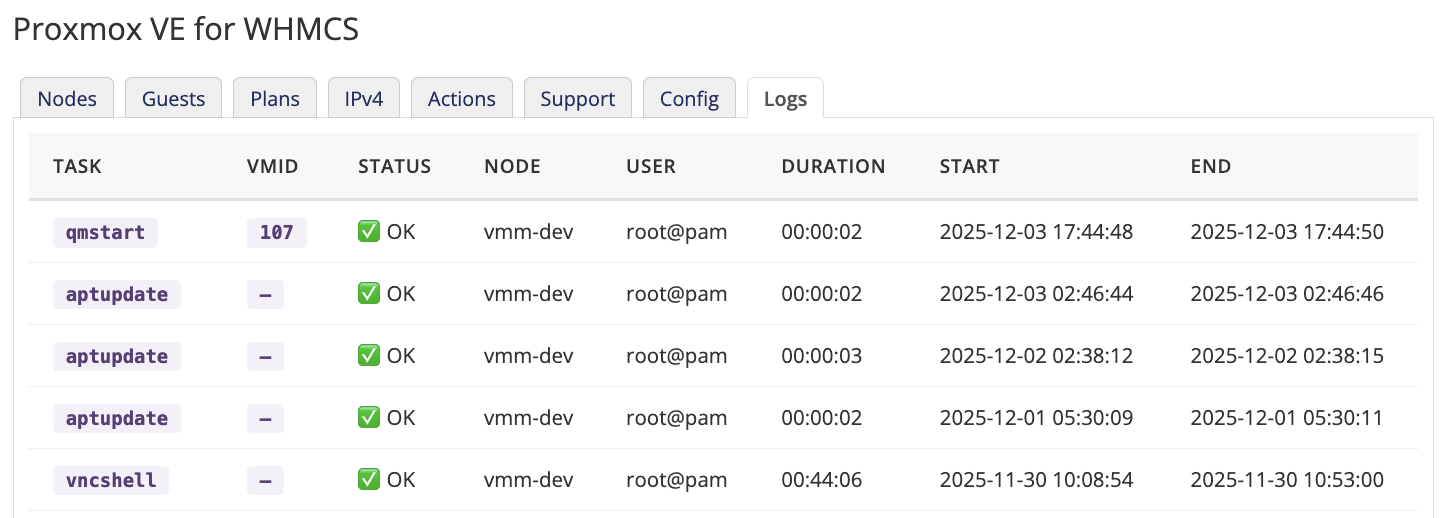Click the 00:44:06 duration value

[821, 481]
